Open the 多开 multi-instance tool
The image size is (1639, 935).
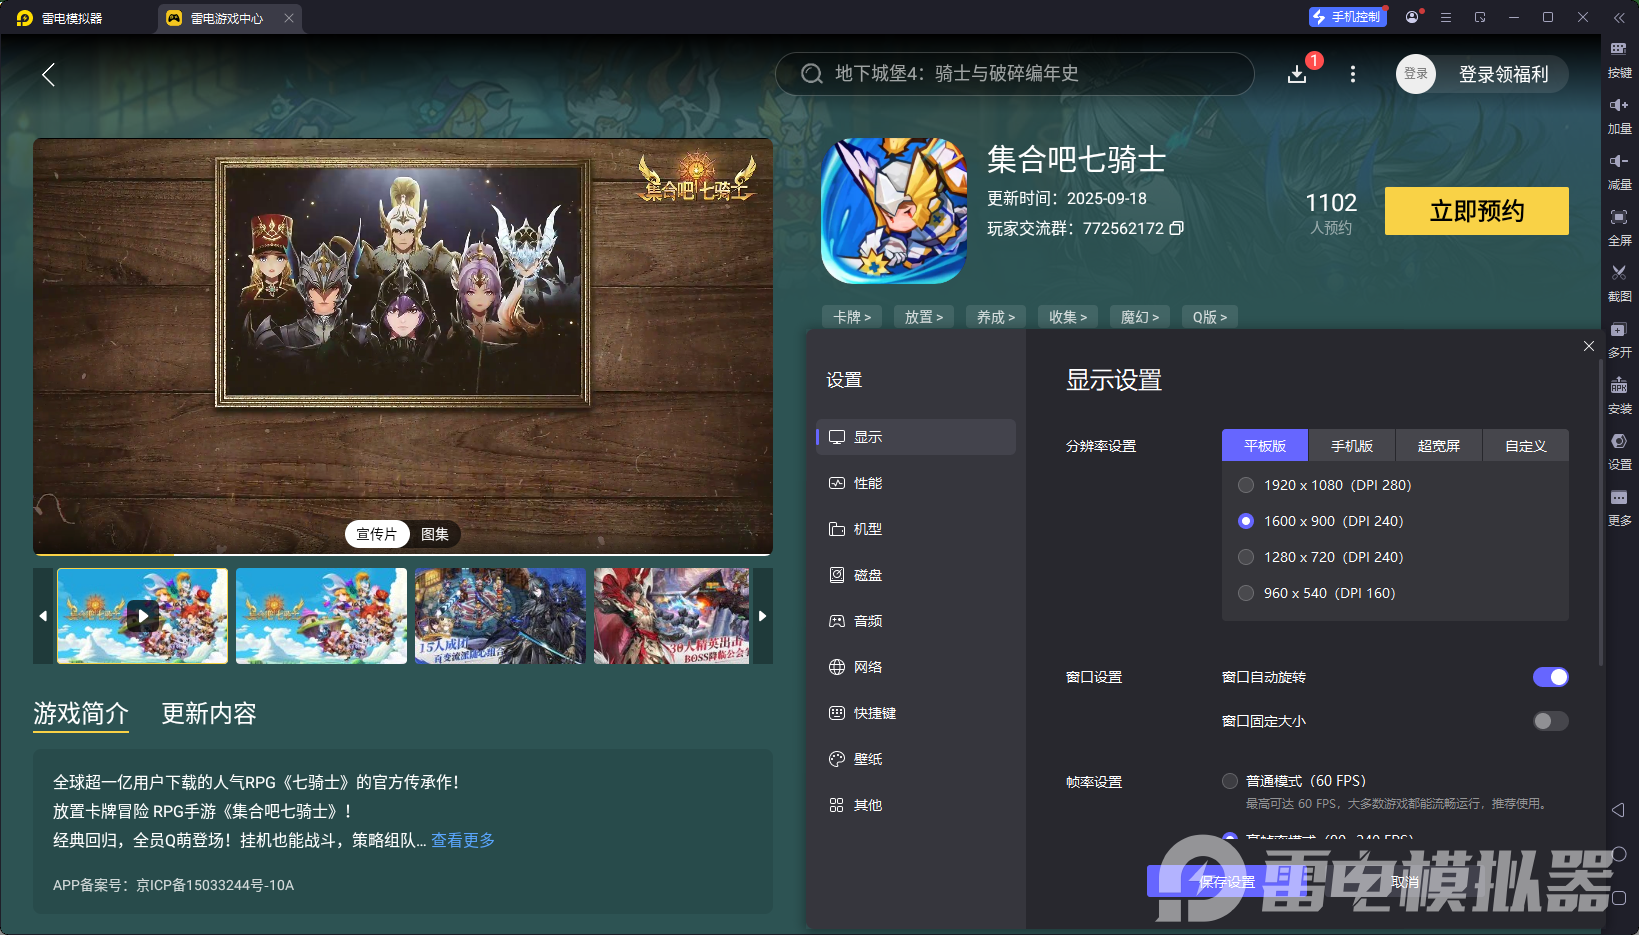[x=1619, y=340]
